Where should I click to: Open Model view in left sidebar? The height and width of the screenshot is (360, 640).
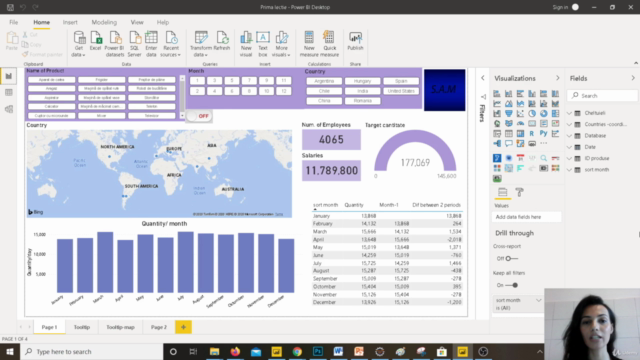(x=9, y=109)
